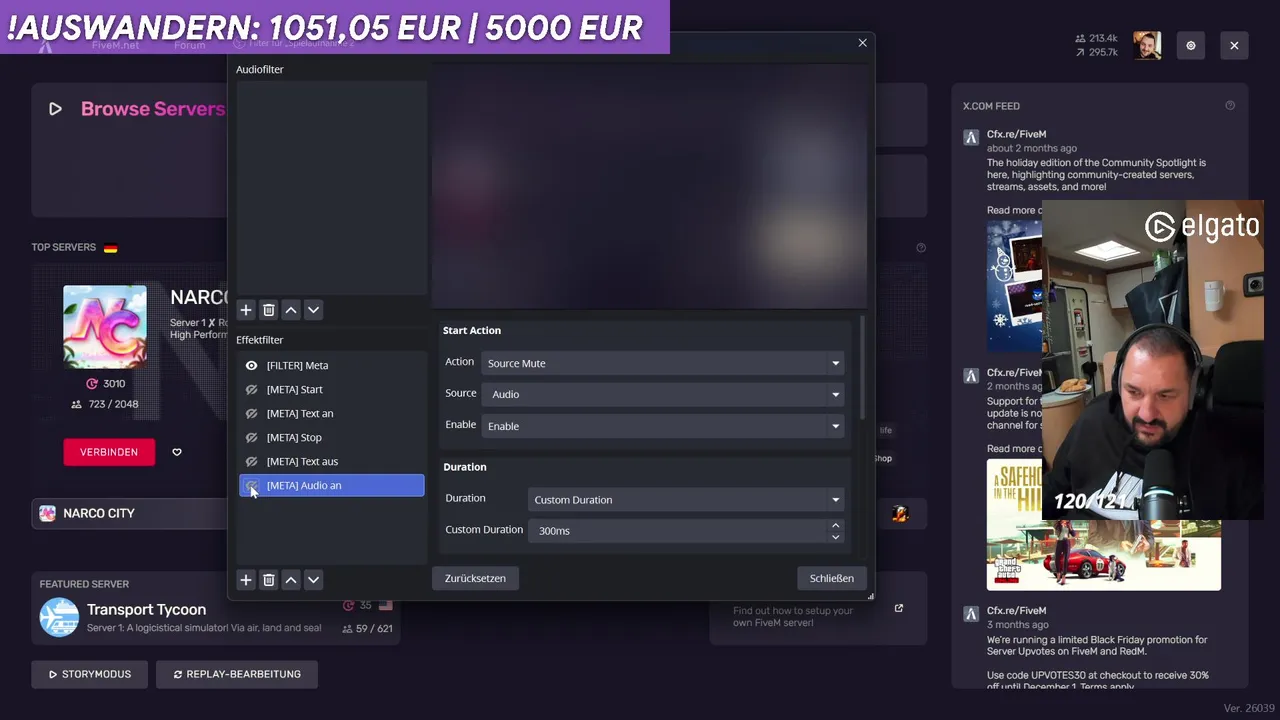Image resolution: width=1280 pixels, height=720 pixels.
Task: Close the filter dialog with X
Action: click(x=862, y=43)
